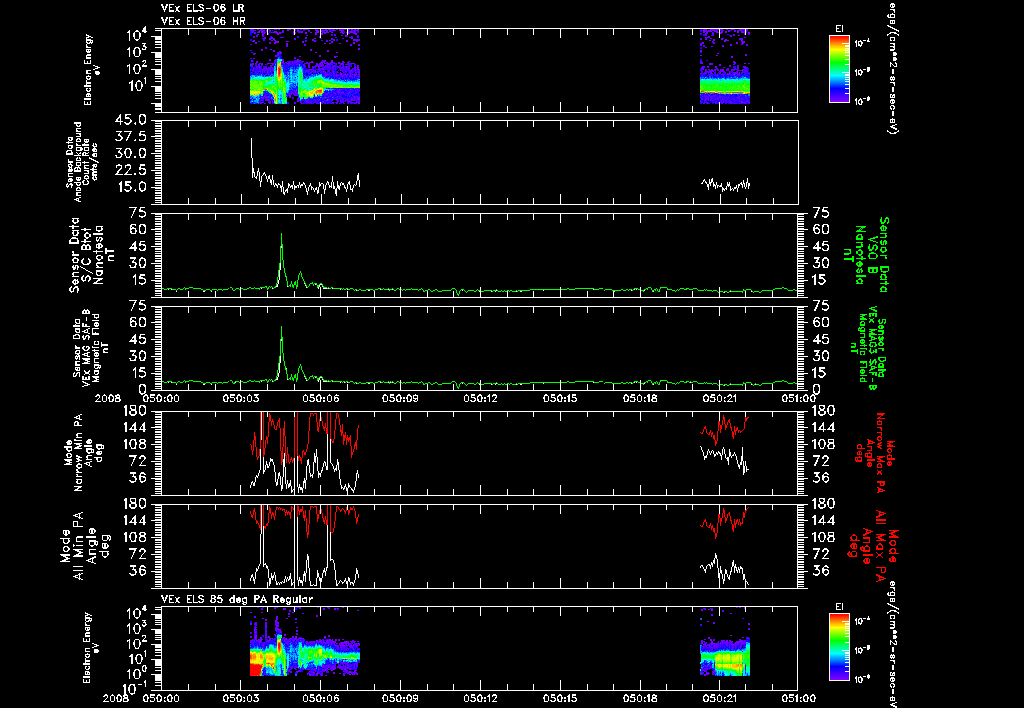
Task: Click the 37.5 tick on count rate axis
Action: click(x=131, y=137)
